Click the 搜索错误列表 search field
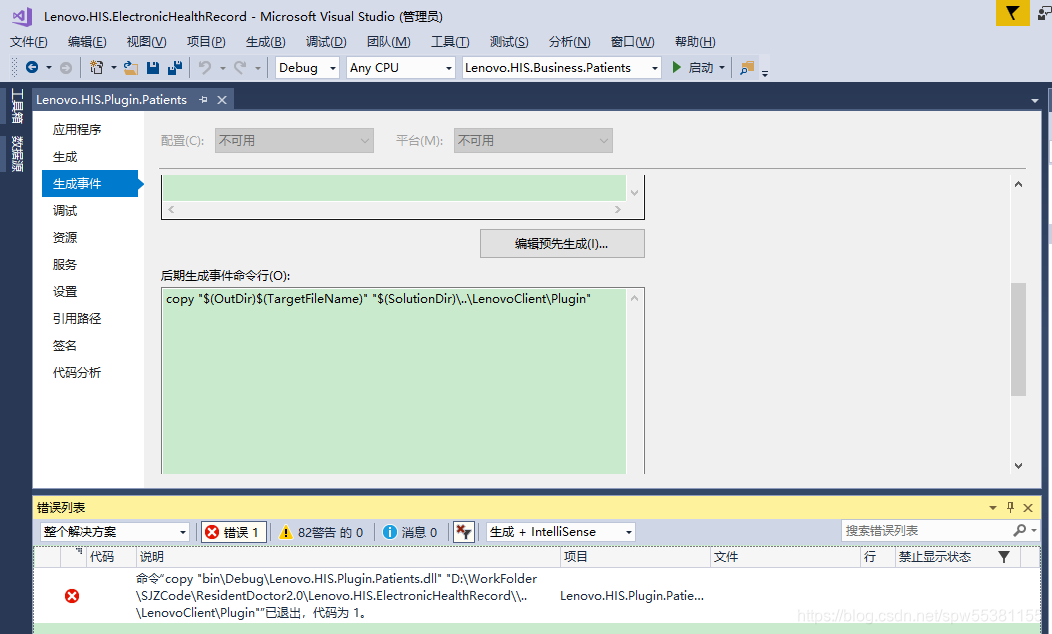The width and height of the screenshot is (1052, 634). pyautogui.click(x=927, y=531)
